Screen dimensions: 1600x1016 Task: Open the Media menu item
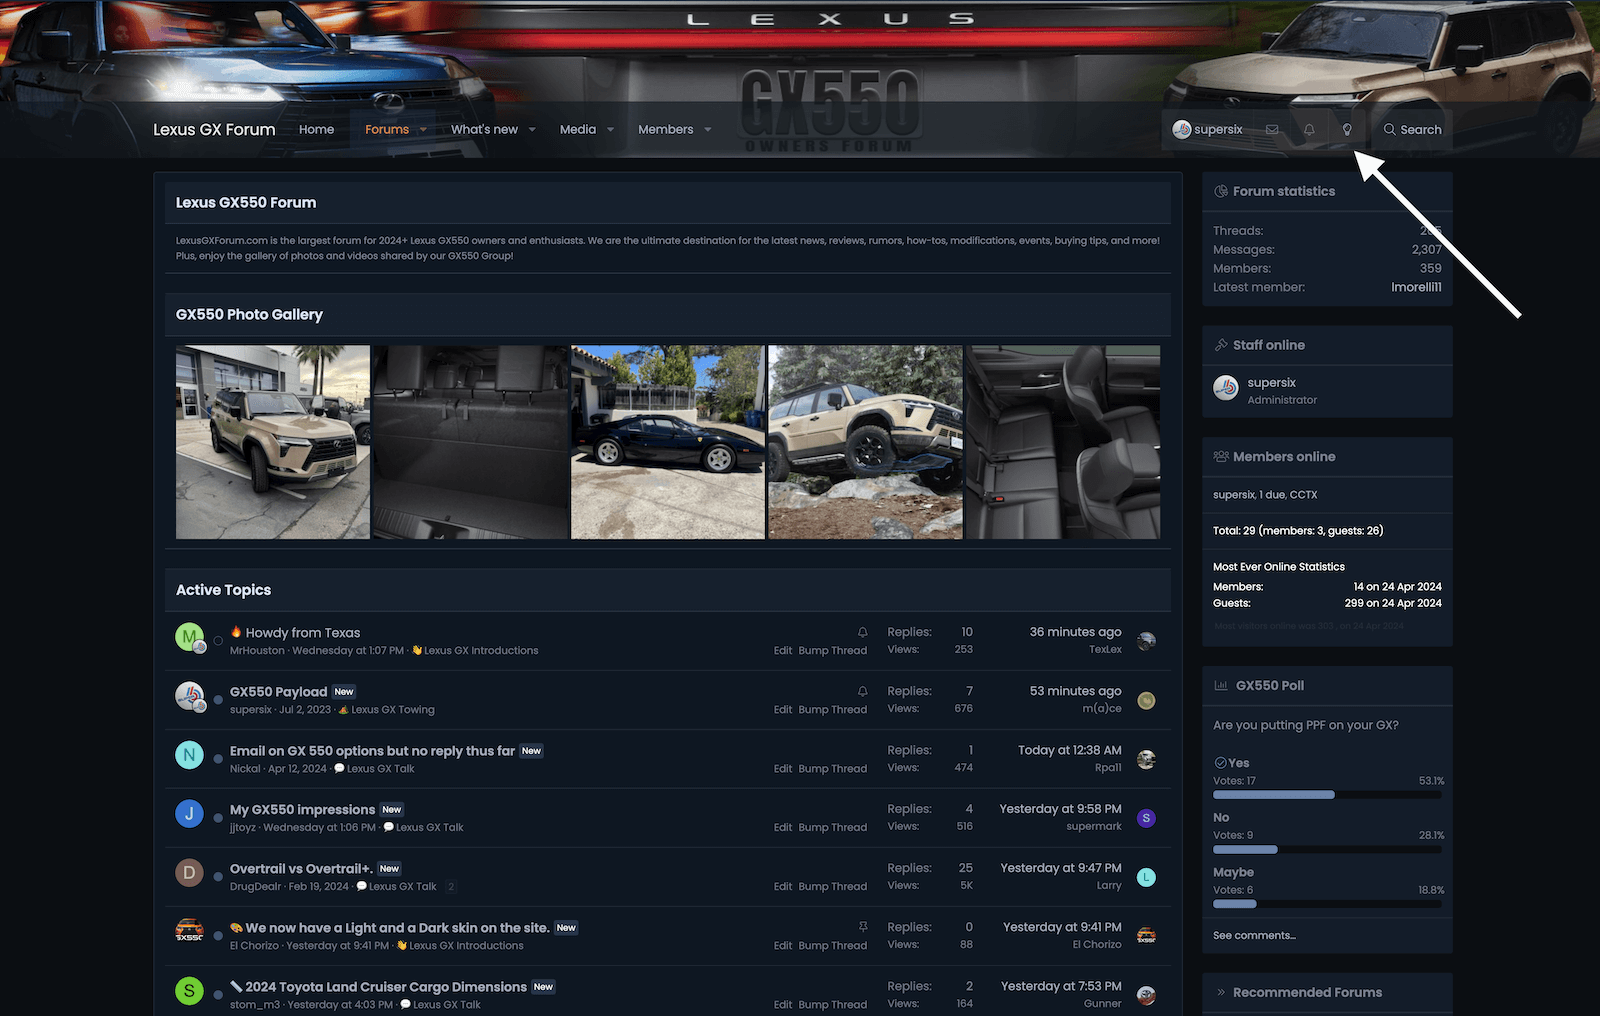click(577, 130)
